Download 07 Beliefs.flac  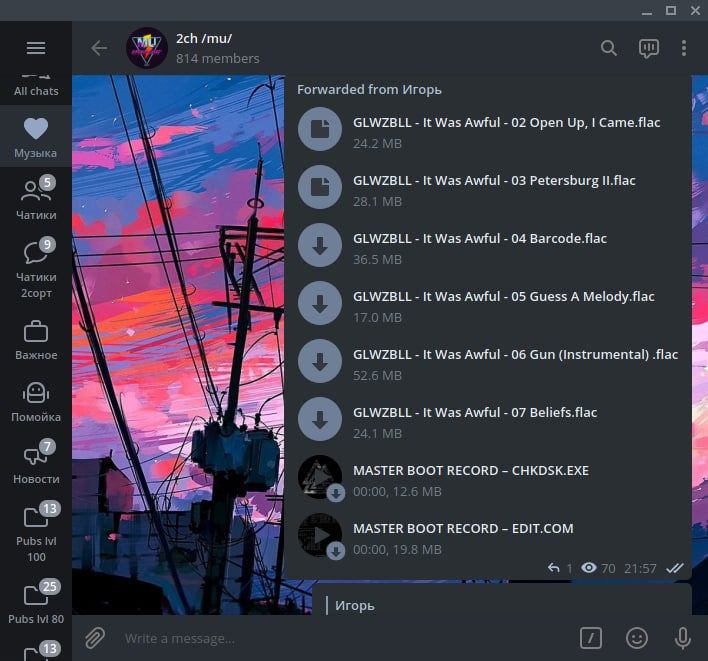(x=320, y=419)
